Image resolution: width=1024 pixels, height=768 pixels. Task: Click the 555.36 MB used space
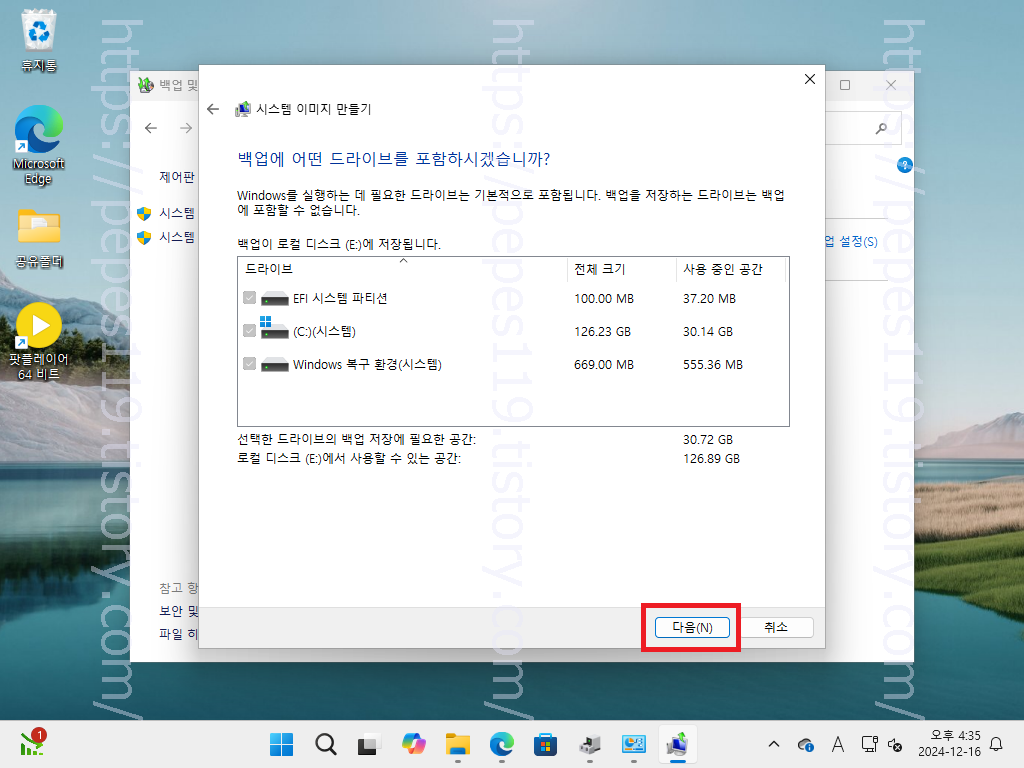coord(712,365)
